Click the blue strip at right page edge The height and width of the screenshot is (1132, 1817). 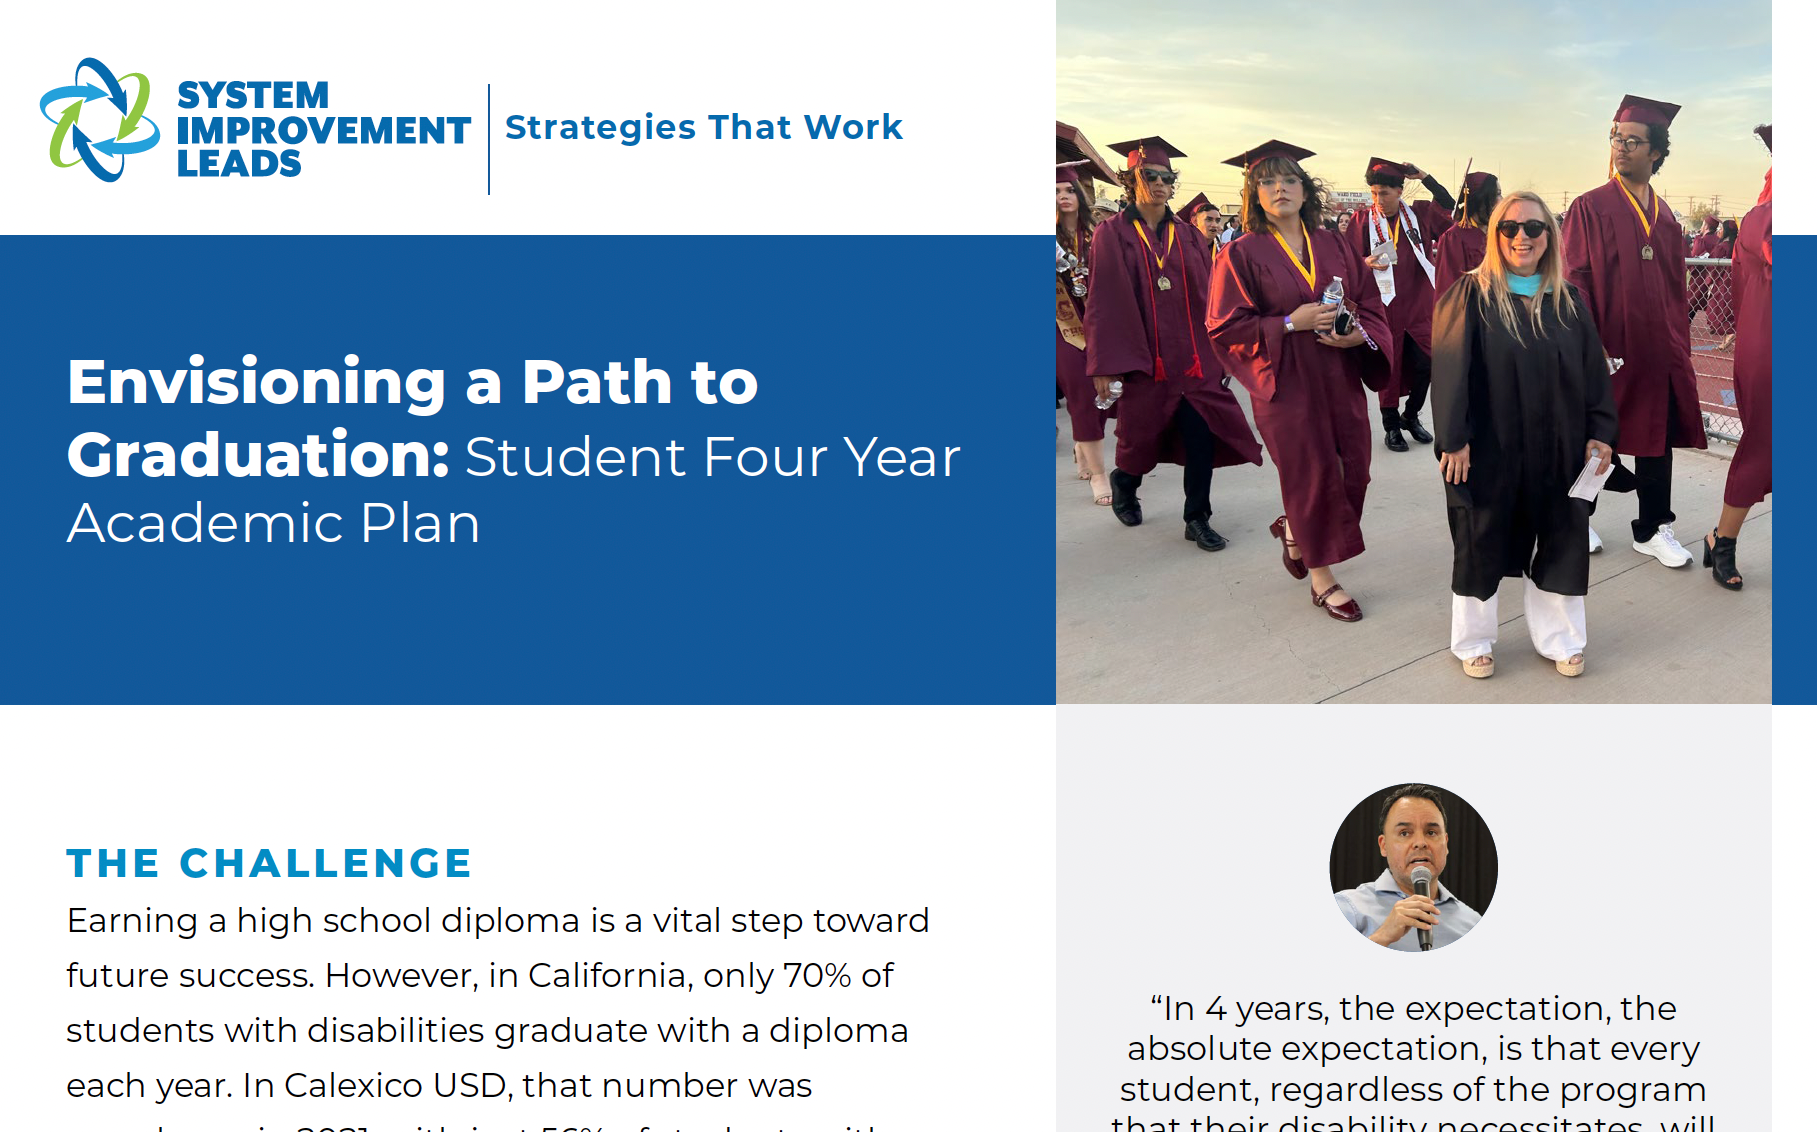[x=1794, y=470]
